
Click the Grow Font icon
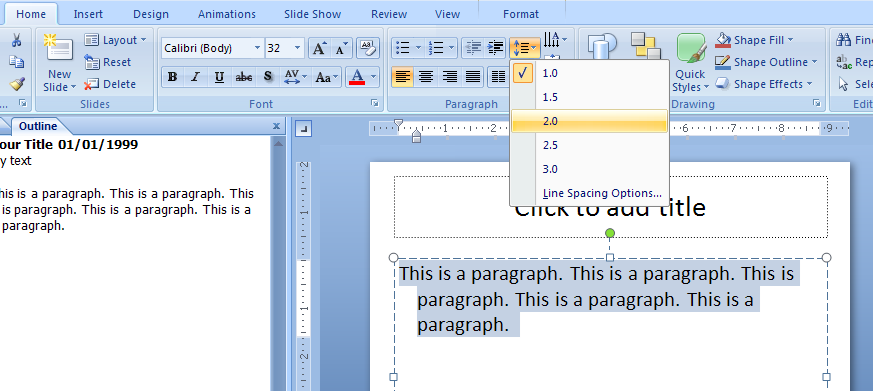point(319,48)
